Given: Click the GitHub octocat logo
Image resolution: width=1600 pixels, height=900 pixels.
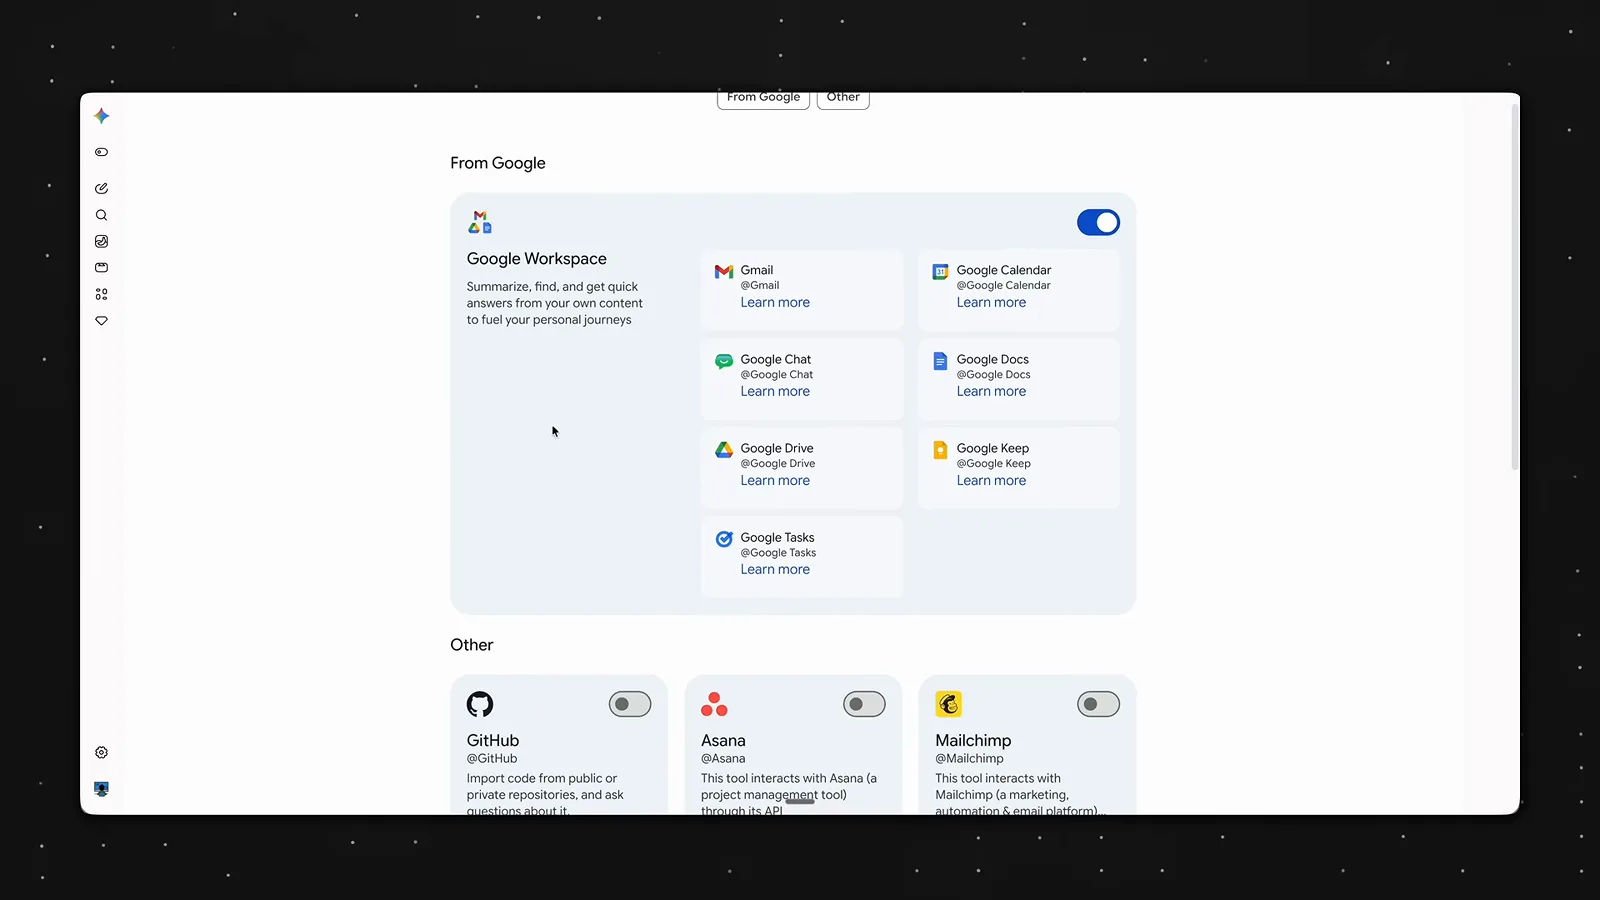Looking at the screenshot, I should click(x=480, y=704).
